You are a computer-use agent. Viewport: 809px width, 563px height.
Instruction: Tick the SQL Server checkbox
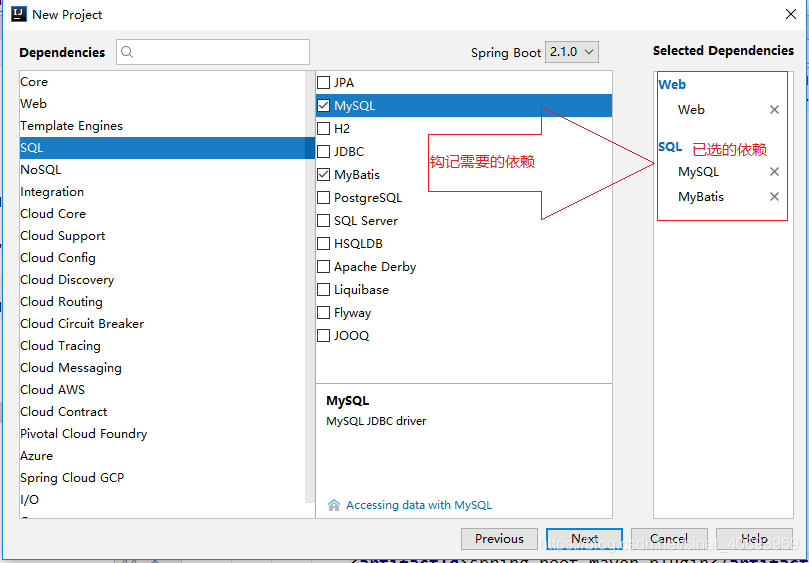323,221
